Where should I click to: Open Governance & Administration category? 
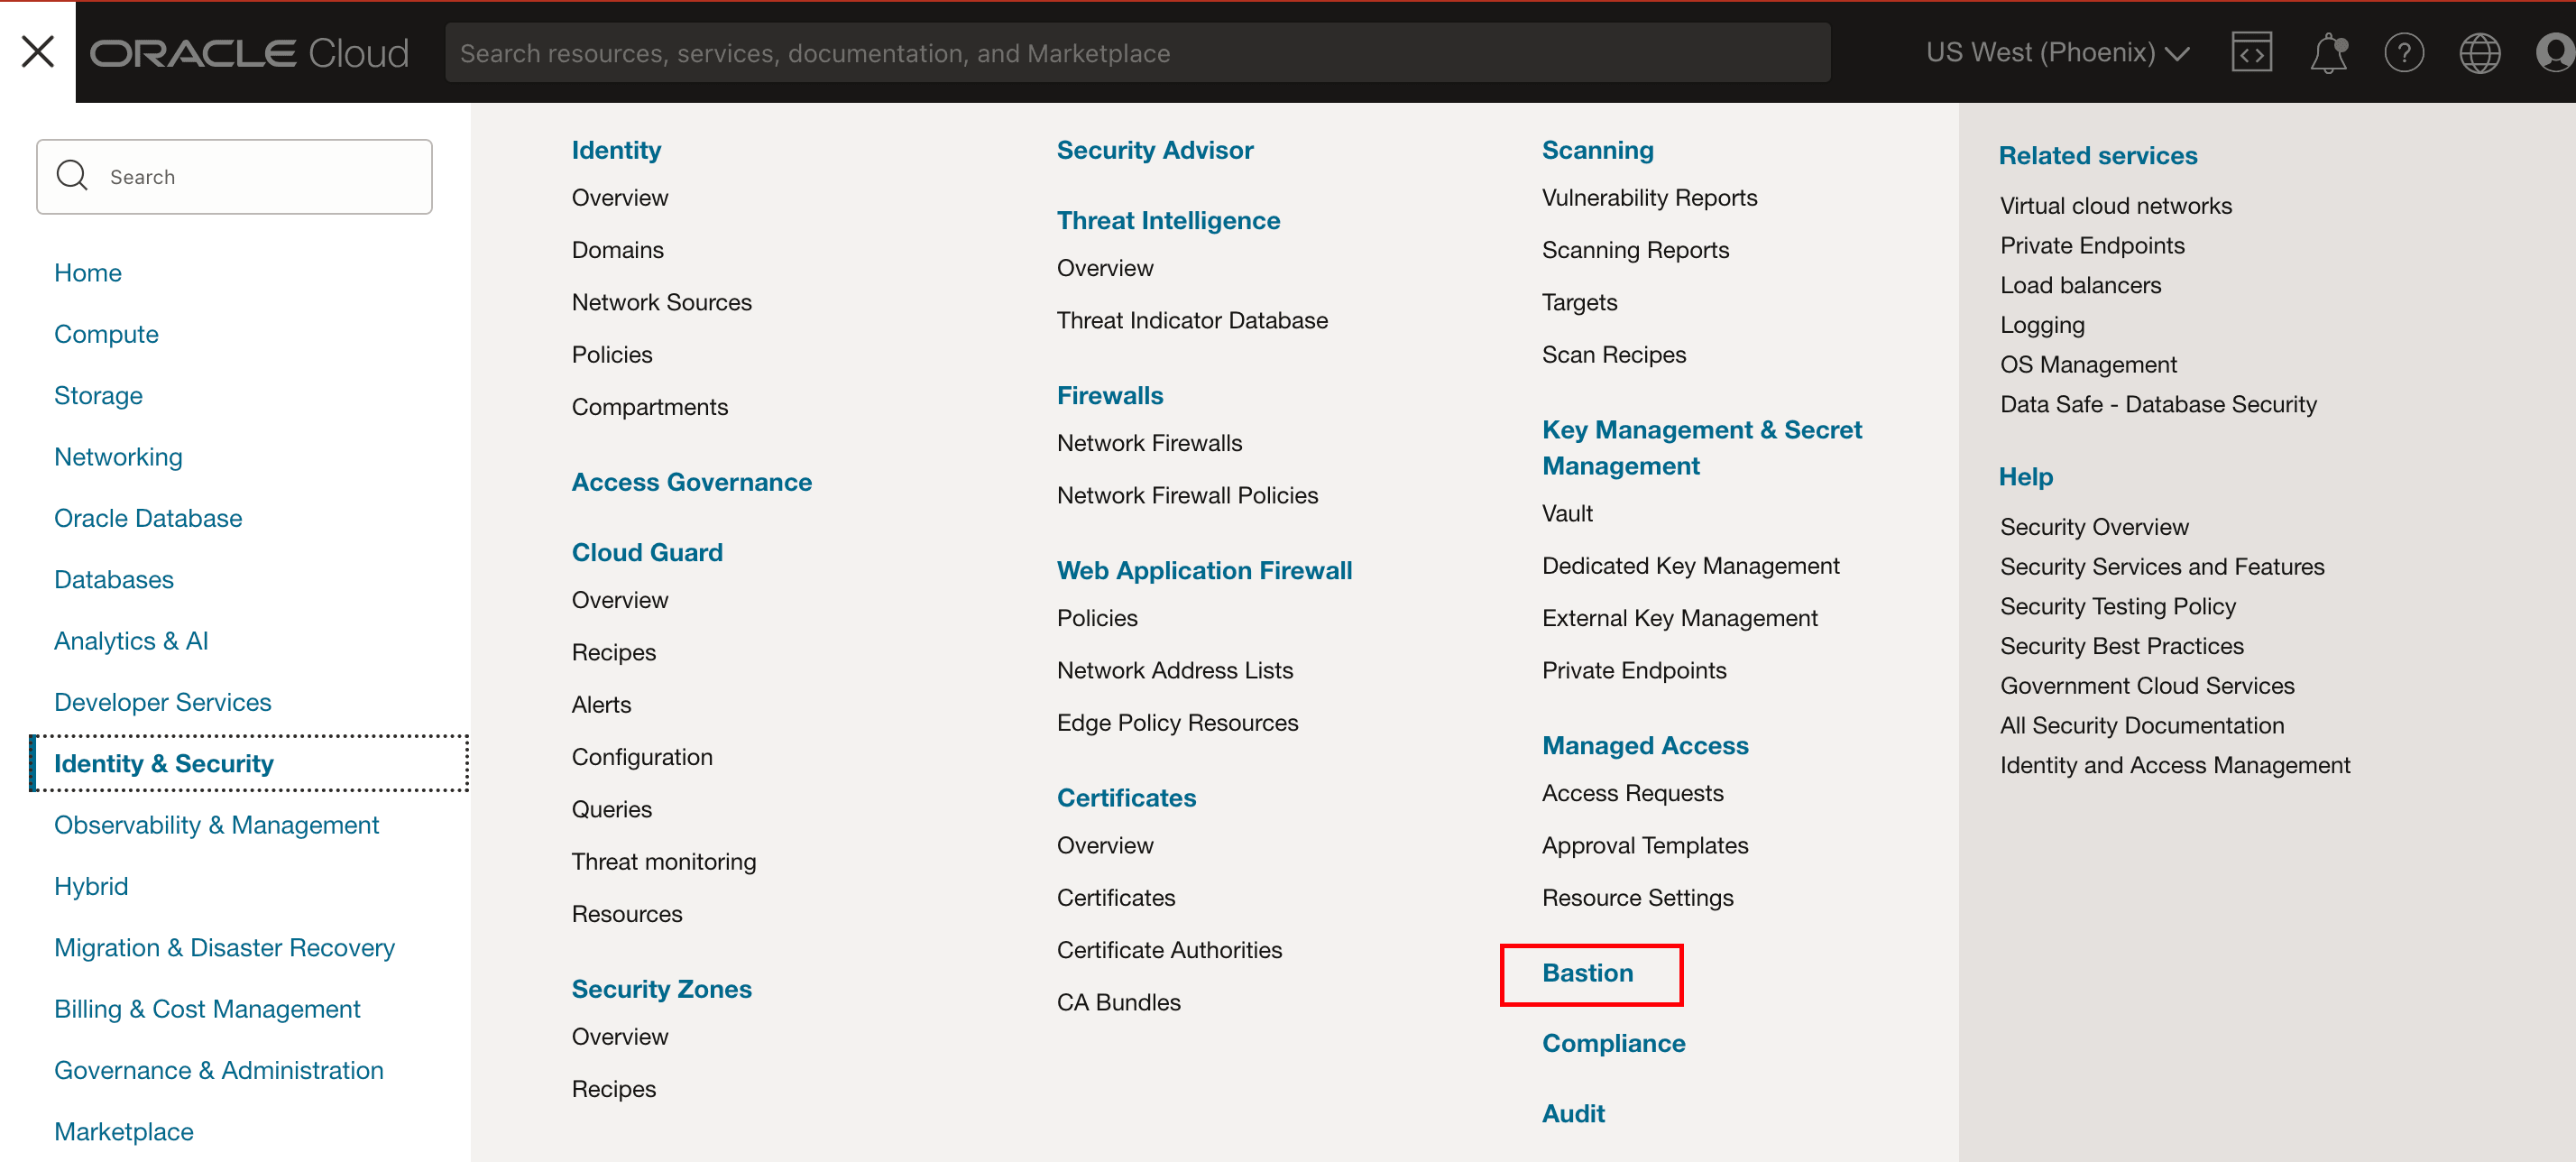pos(219,1070)
